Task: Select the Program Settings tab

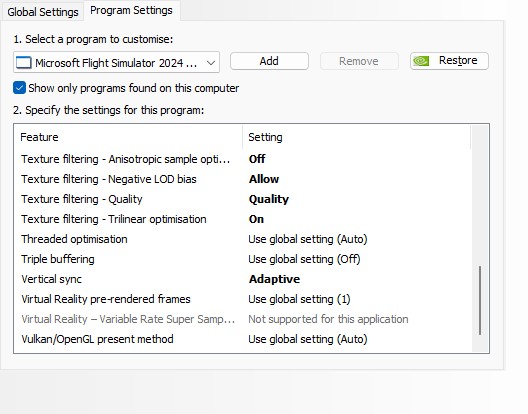Action: 131,10
